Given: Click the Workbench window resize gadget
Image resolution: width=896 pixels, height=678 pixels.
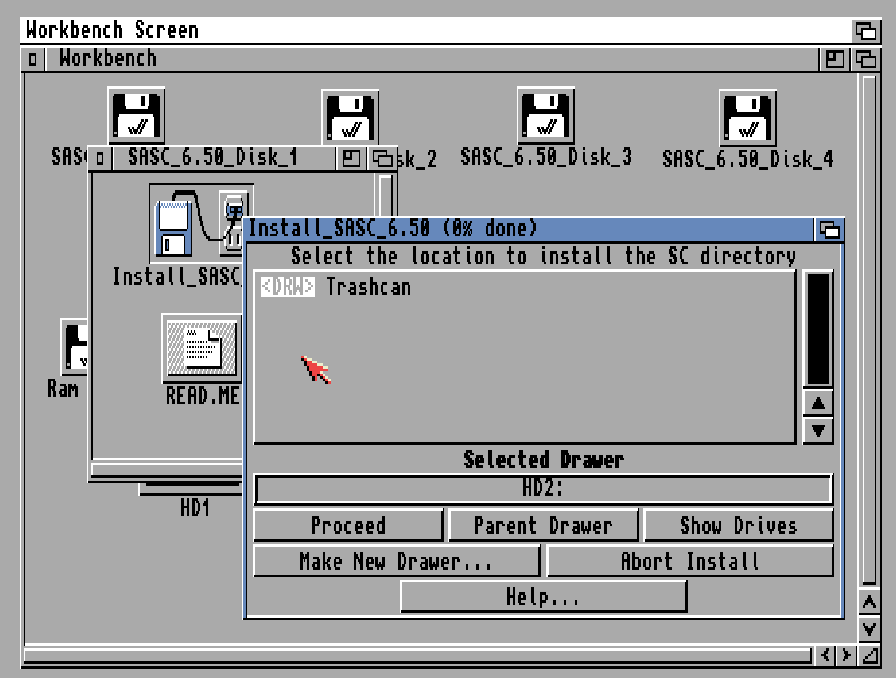Looking at the screenshot, I should 869,655.
